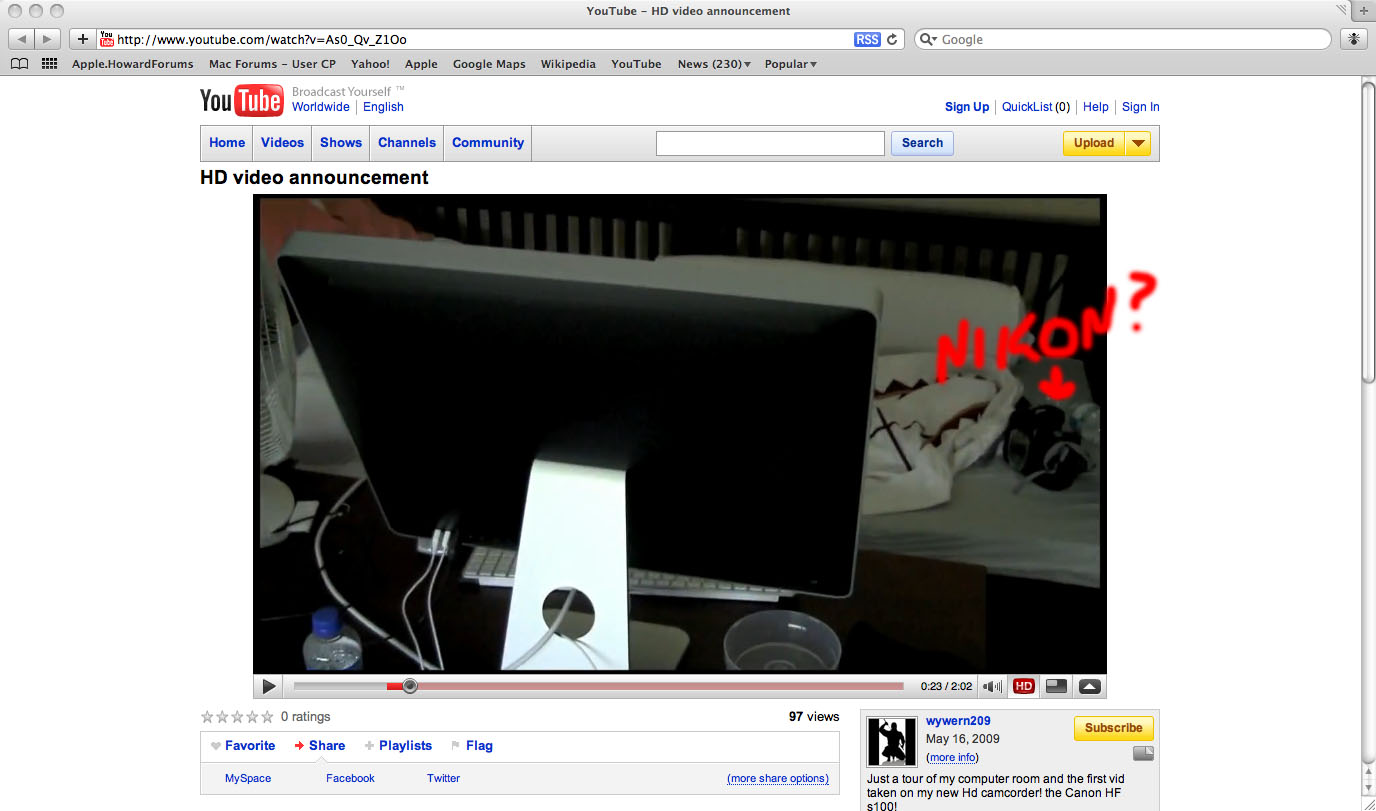Click the English language link

(x=383, y=107)
